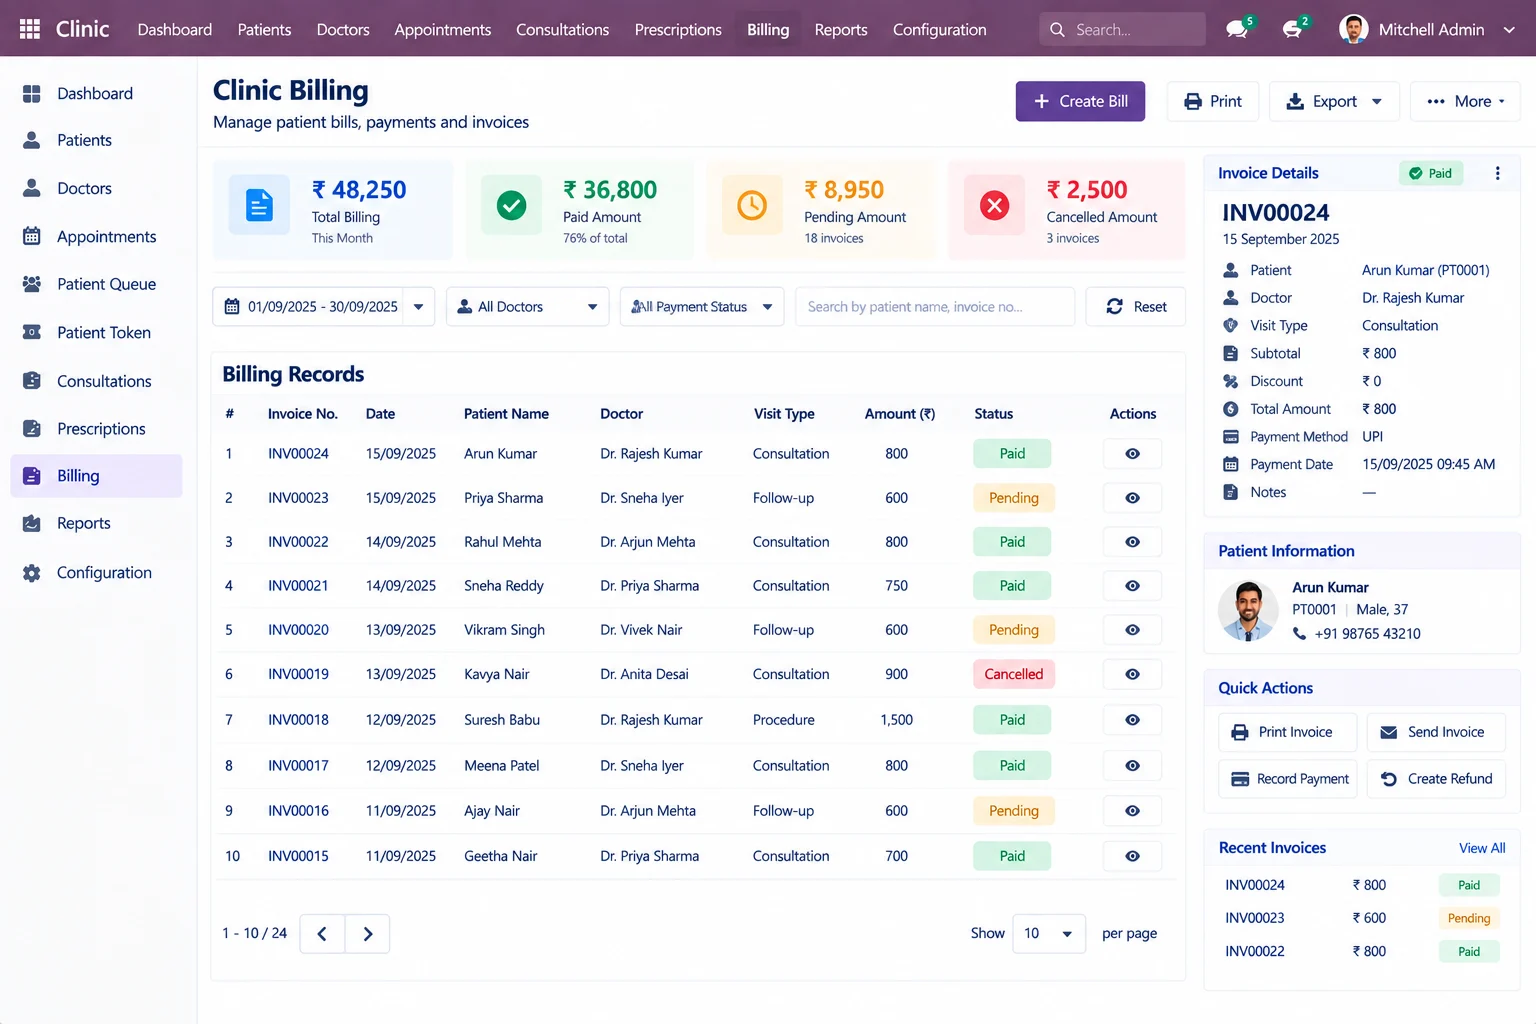Image resolution: width=1536 pixels, height=1024 pixels.
Task: Open the All Payment Status dropdown
Action: pyautogui.click(x=702, y=307)
